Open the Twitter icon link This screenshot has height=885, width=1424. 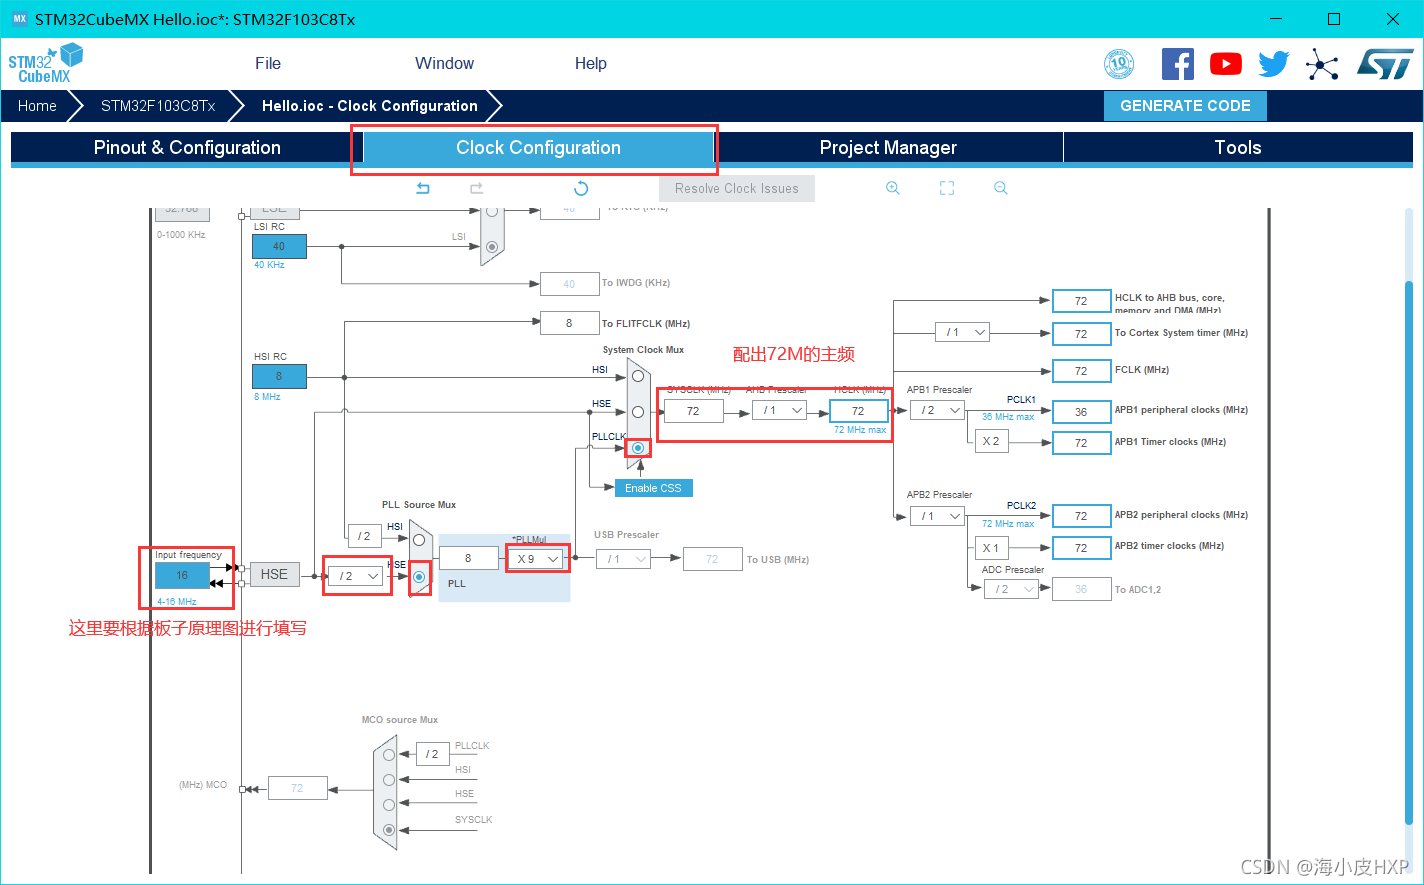tap(1274, 64)
